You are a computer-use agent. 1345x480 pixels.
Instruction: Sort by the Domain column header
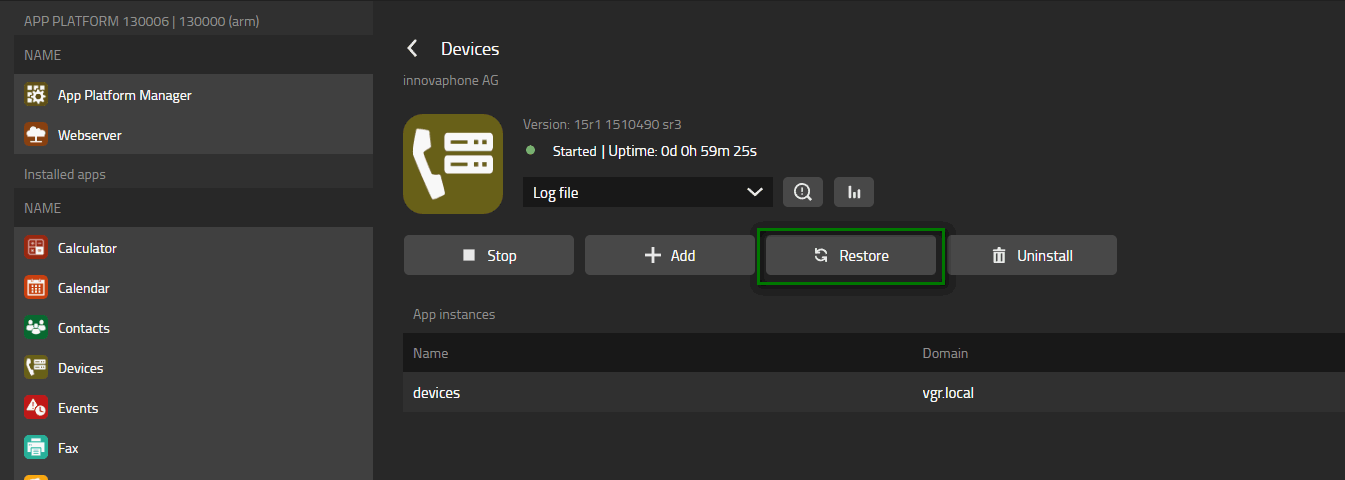pos(945,353)
